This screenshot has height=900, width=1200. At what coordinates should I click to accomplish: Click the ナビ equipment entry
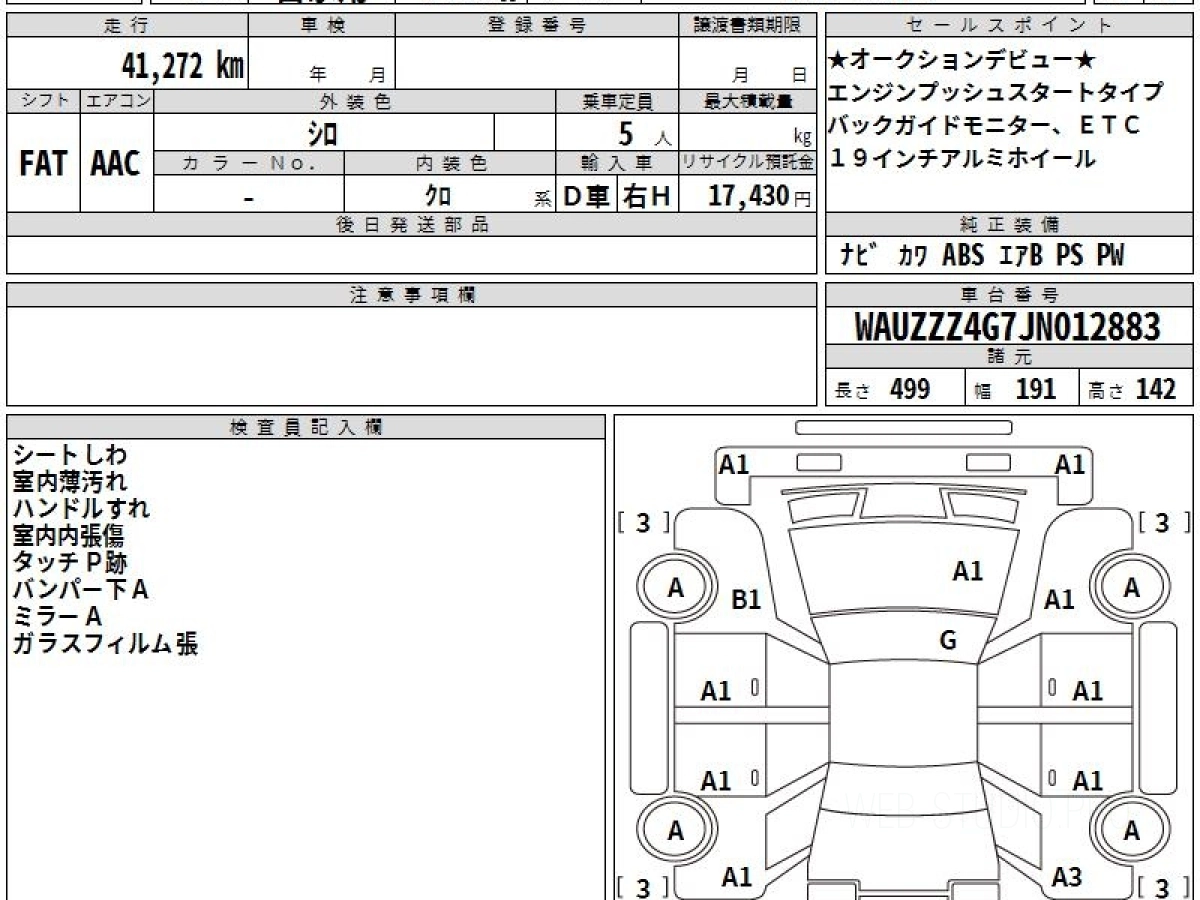860,256
